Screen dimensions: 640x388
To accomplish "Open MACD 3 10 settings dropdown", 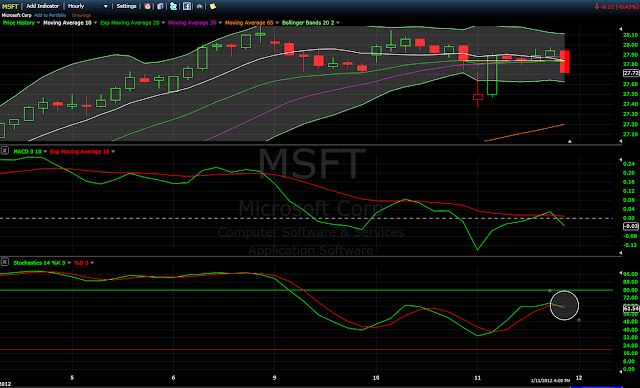I will tap(45, 152).
